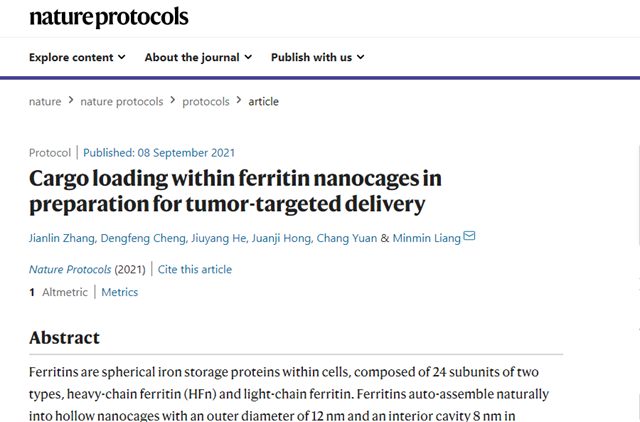Navigate to the protocols breadcrumb

[x=206, y=101]
